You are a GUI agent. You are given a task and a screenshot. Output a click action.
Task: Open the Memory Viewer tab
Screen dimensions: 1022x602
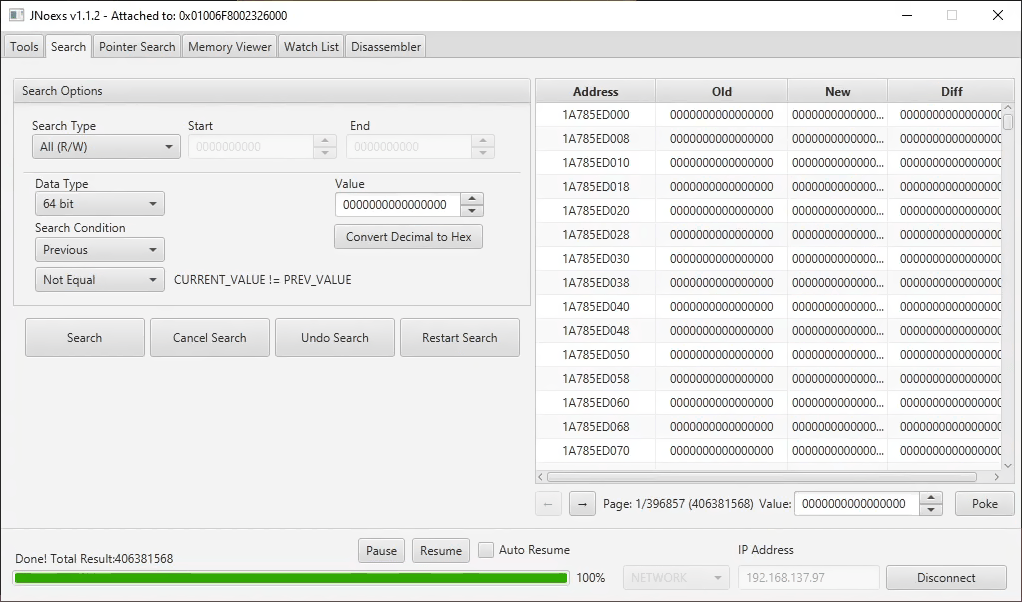click(x=229, y=47)
